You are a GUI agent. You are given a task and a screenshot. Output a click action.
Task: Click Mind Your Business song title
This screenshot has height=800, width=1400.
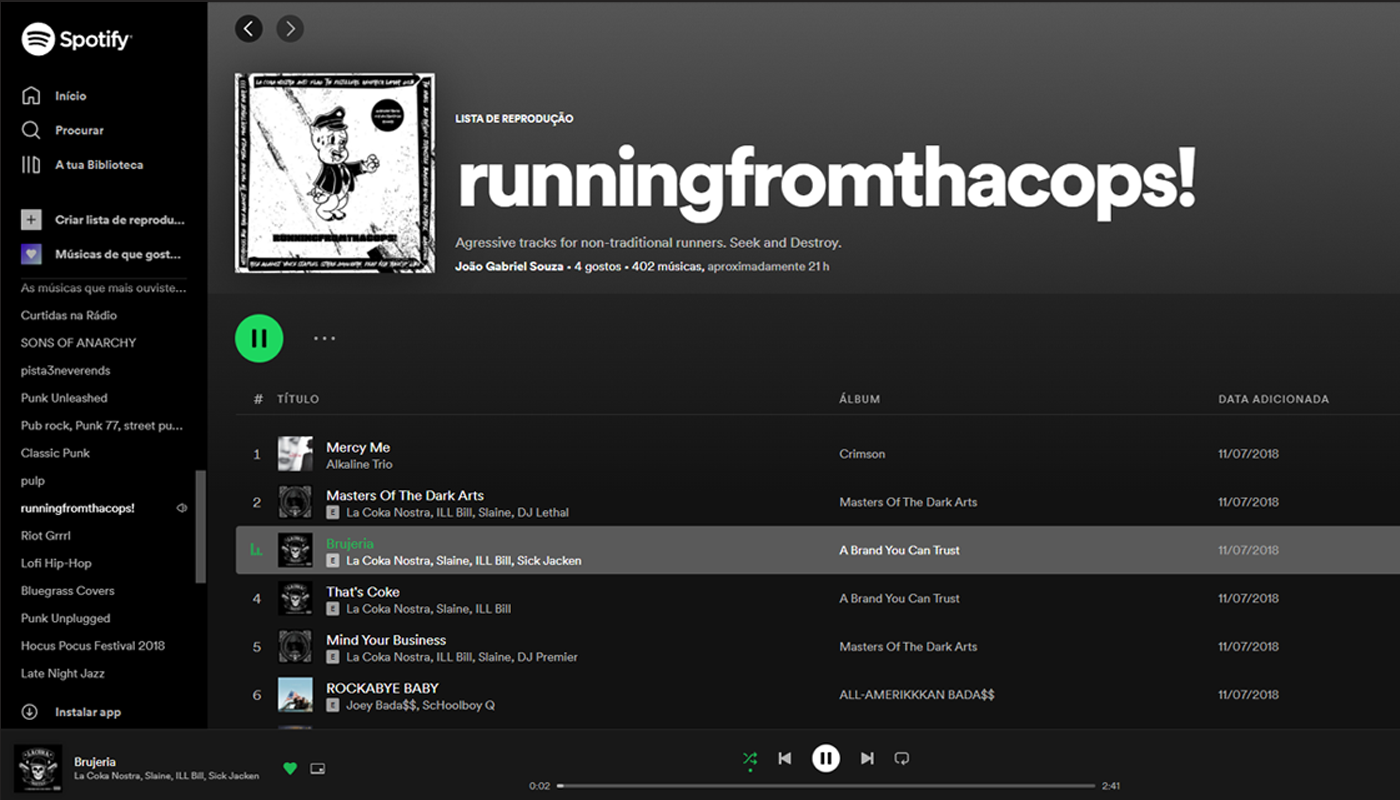coord(386,640)
